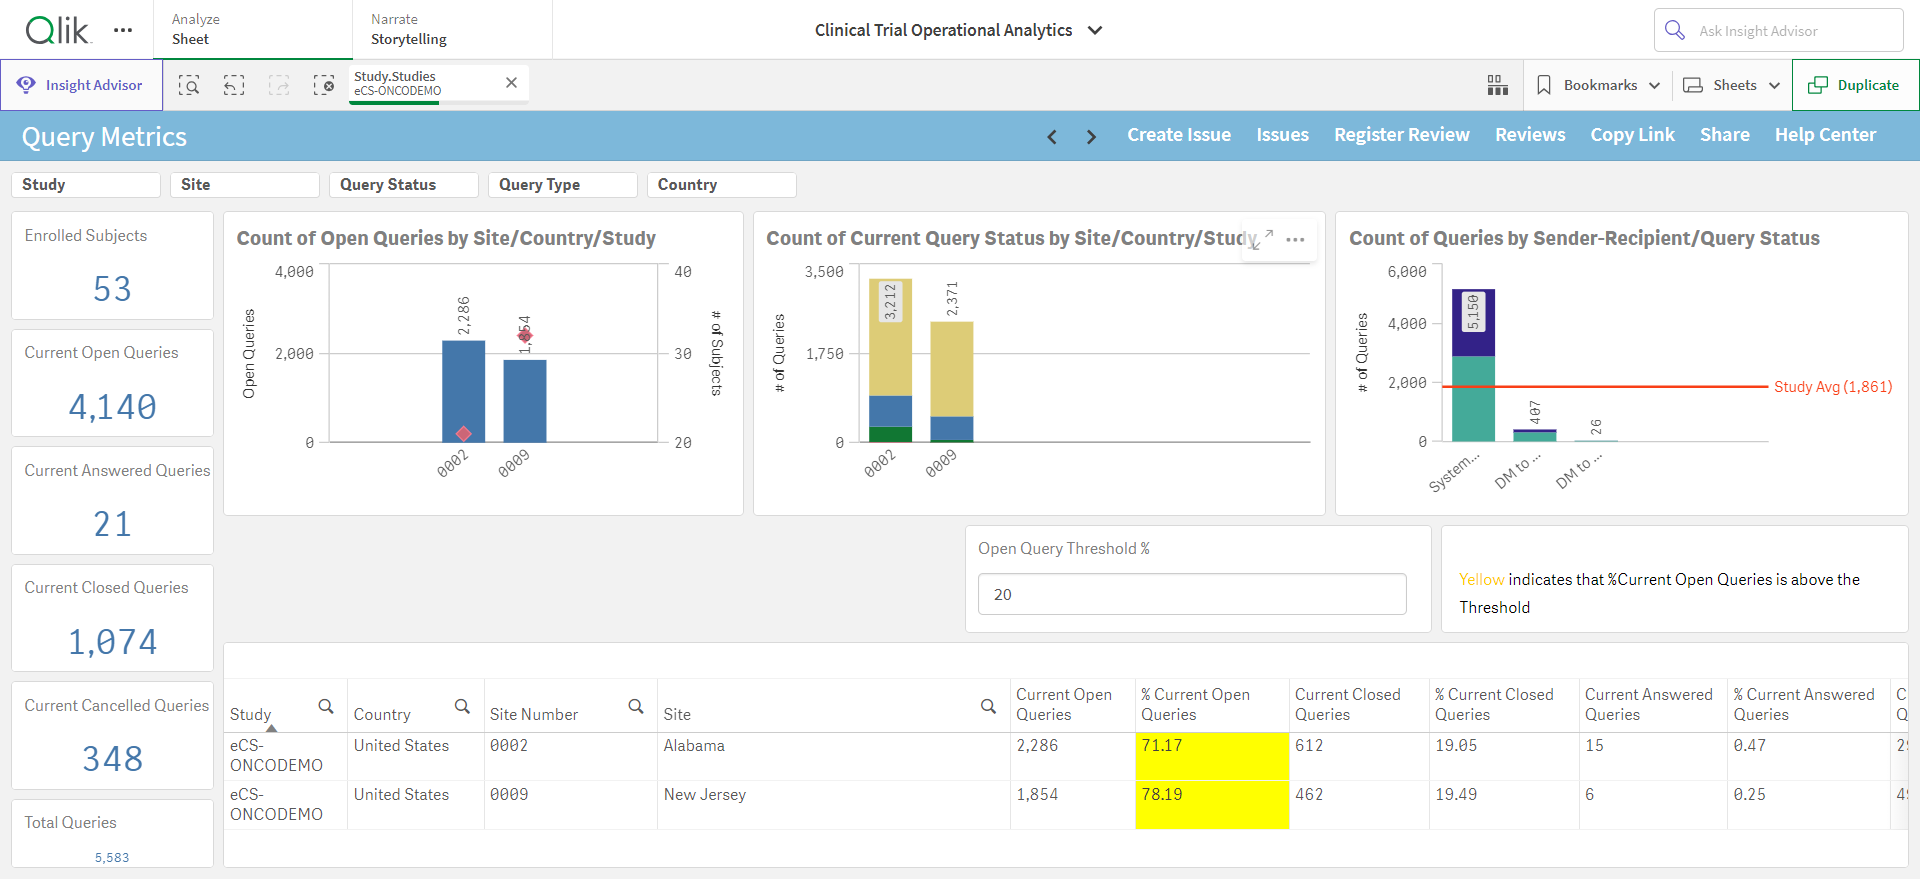Toggle the Insight Advisor panel
The height and width of the screenshot is (879, 1920).
(81, 85)
